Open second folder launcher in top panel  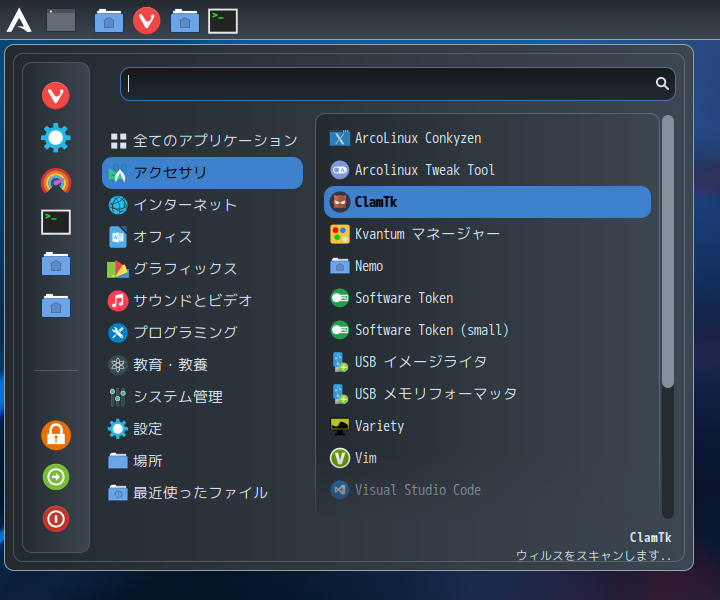pyautogui.click(x=185, y=21)
